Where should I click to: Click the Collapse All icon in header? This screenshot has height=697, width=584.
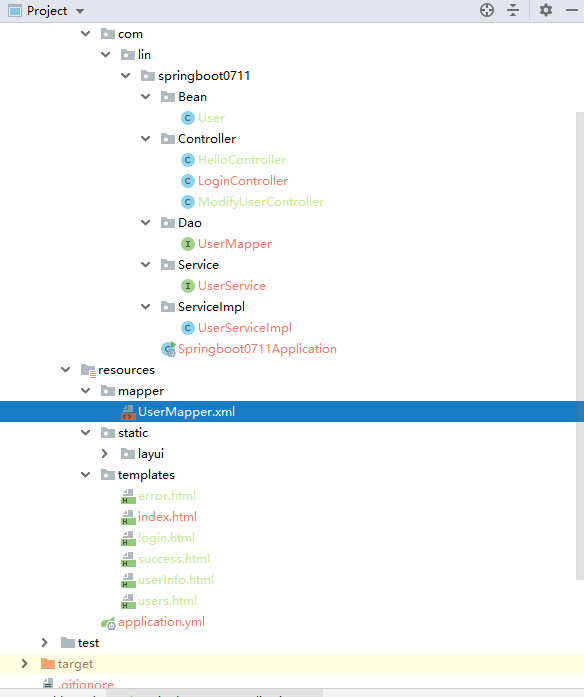pos(513,10)
